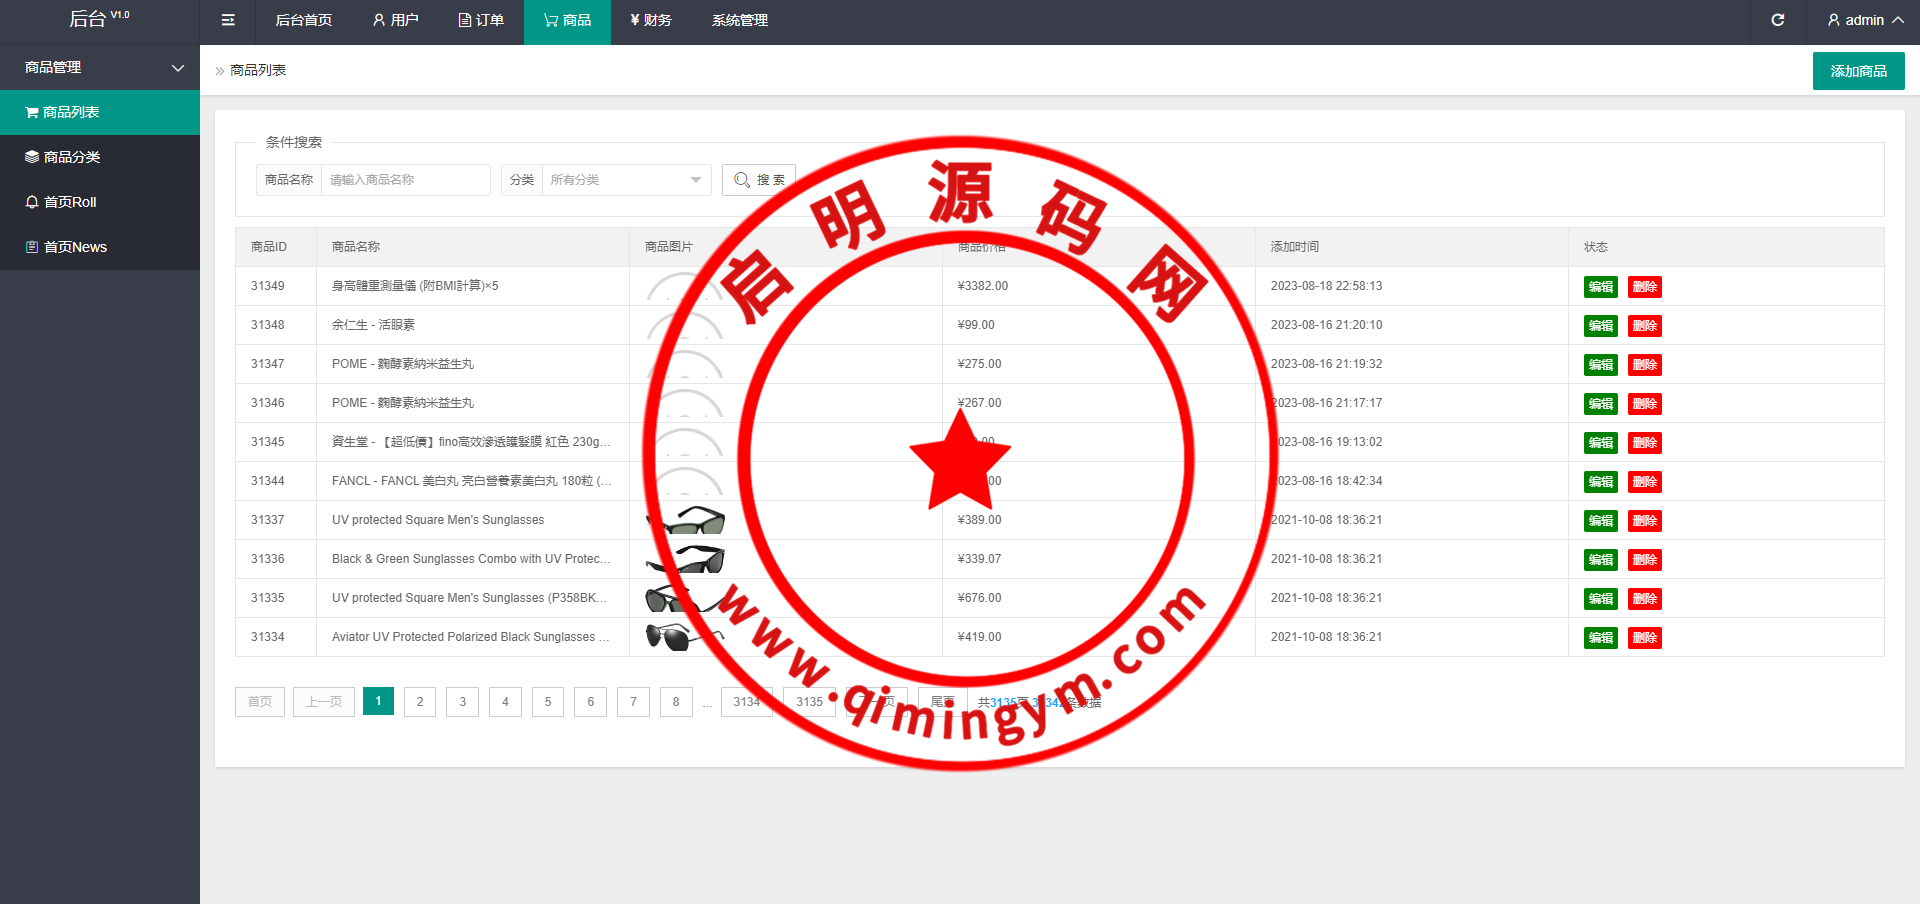Image resolution: width=1920 pixels, height=904 pixels.
Task: Toggle sidebar collapse hamburger icon
Action: click(x=228, y=20)
